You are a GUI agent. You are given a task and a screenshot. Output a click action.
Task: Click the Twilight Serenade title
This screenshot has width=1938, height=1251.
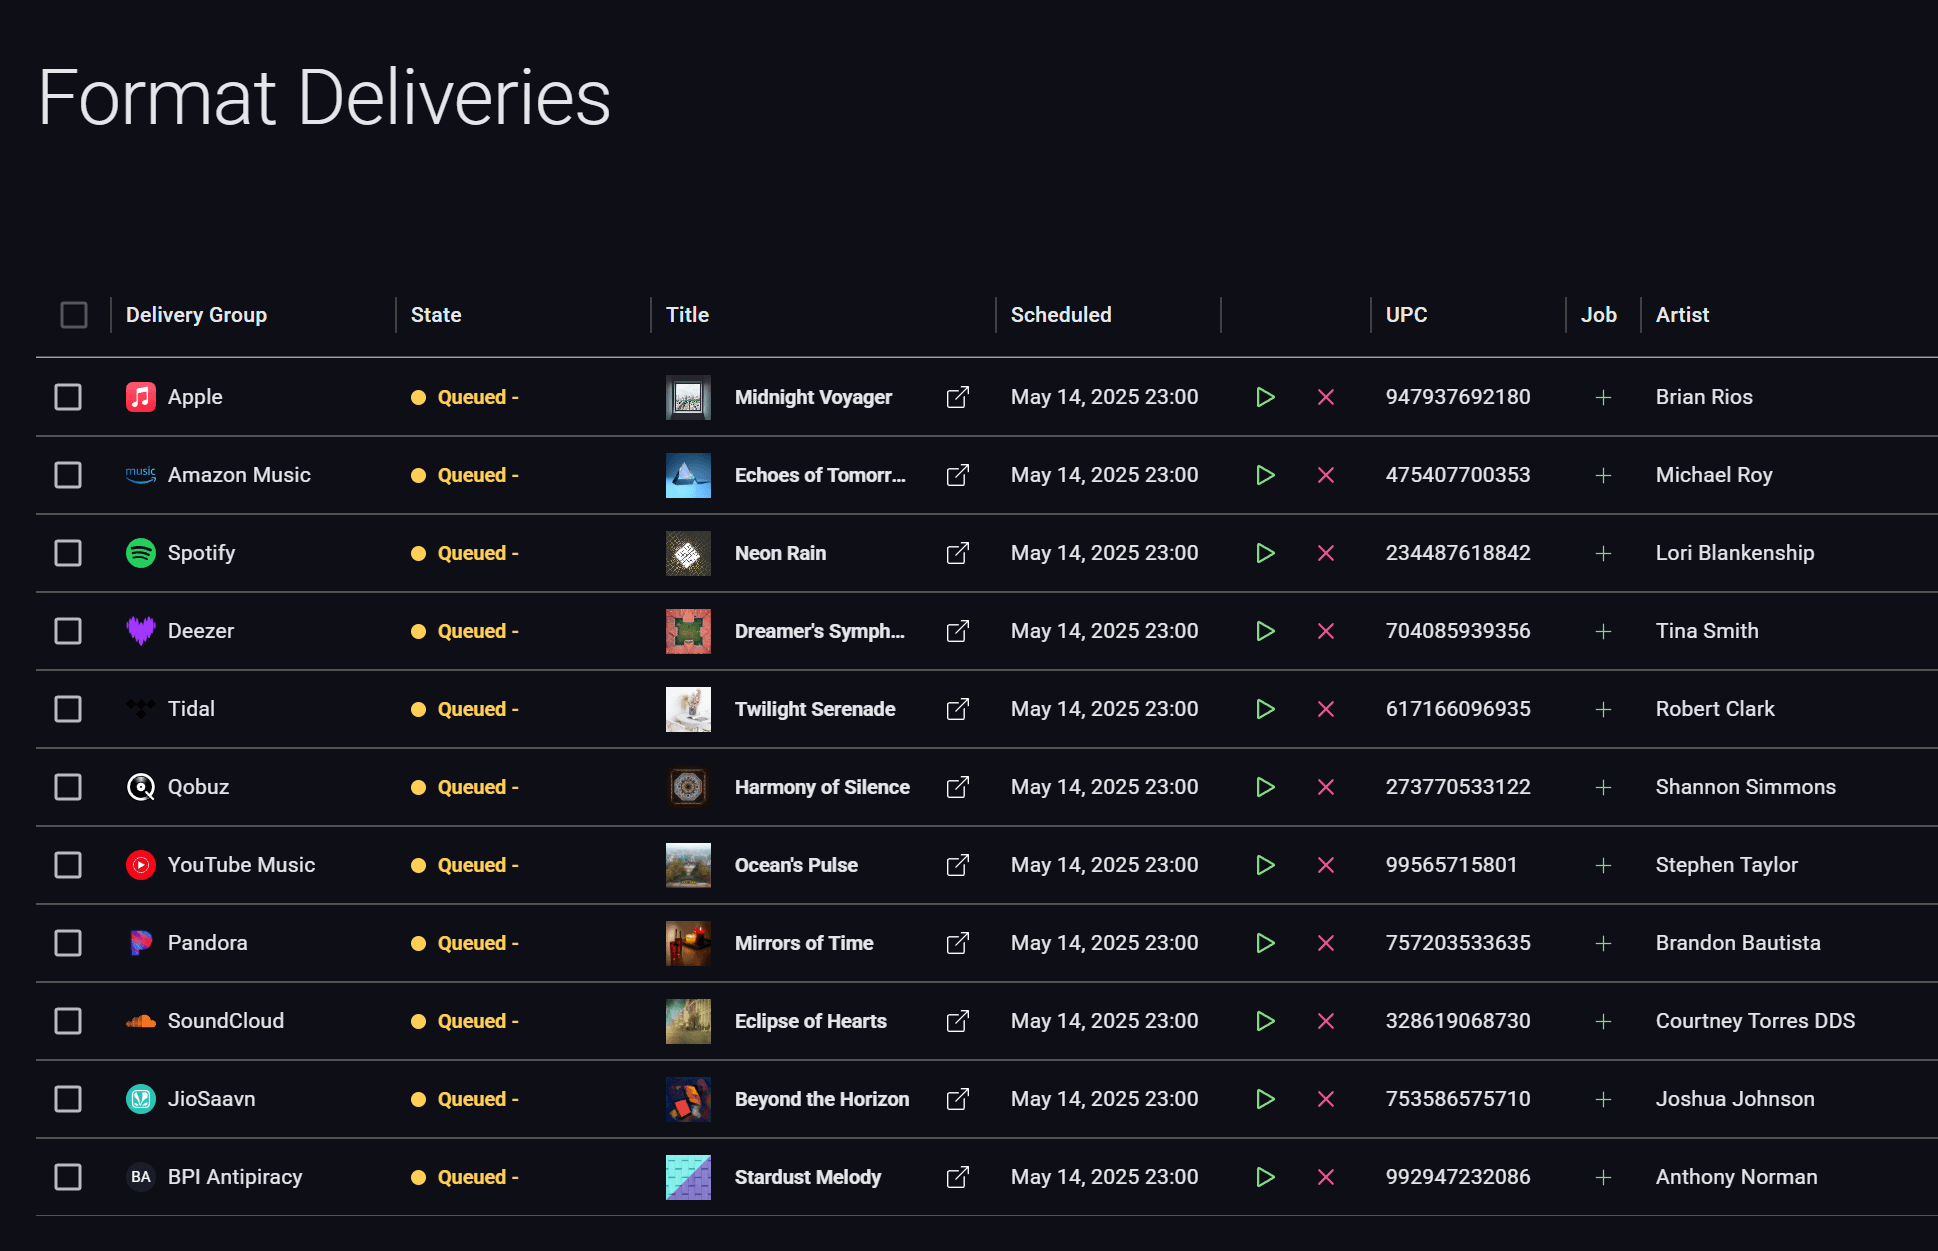pyautogui.click(x=815, y=709)
